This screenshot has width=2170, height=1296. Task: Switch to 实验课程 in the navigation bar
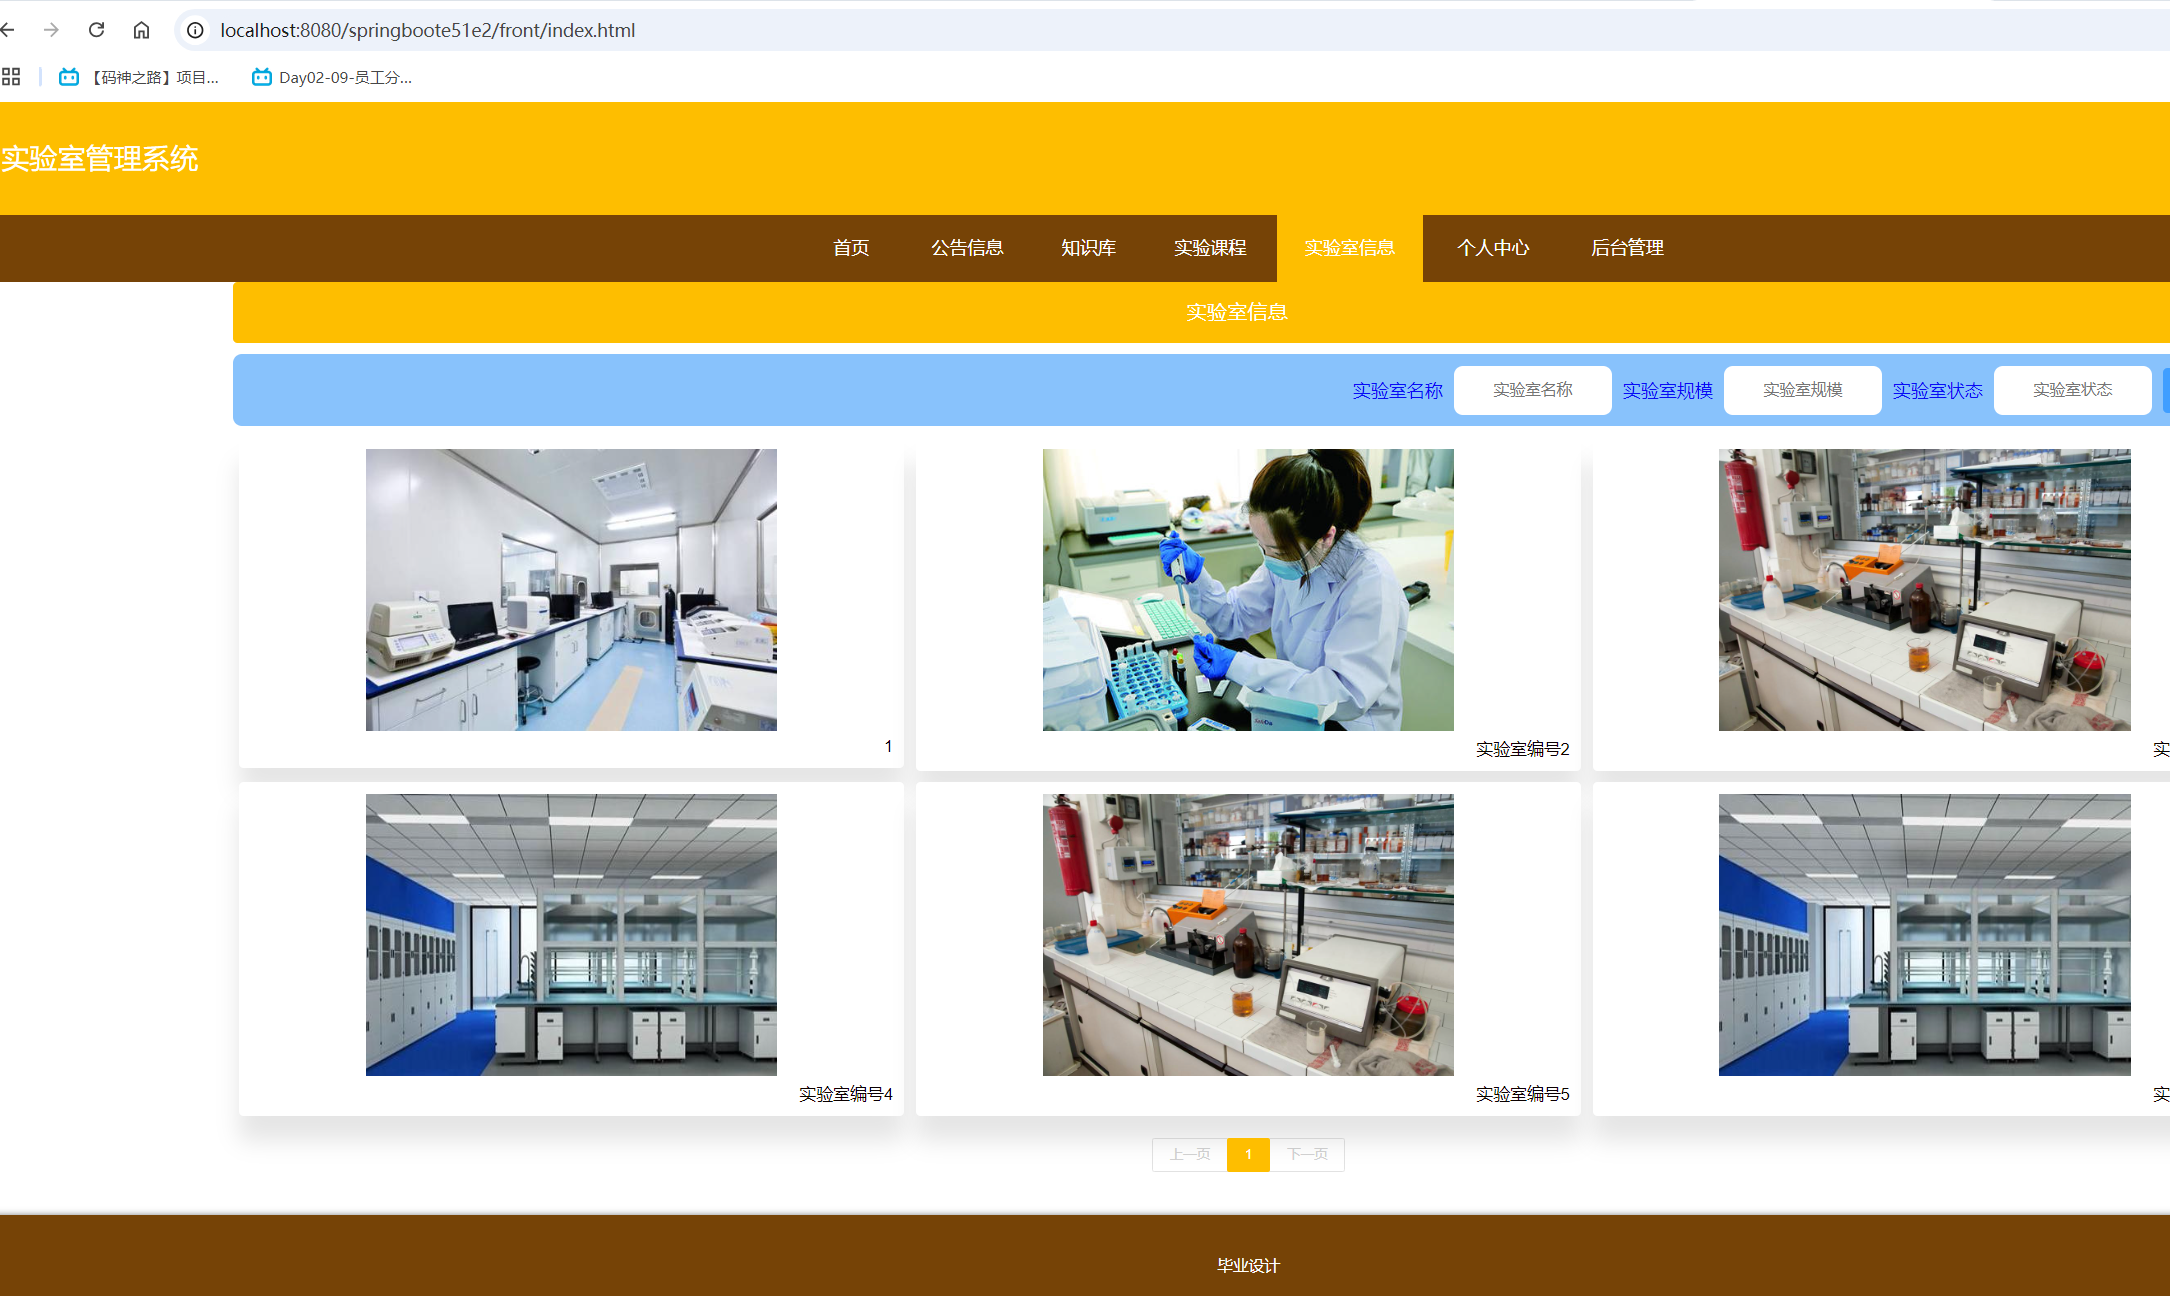[1210, 247]
